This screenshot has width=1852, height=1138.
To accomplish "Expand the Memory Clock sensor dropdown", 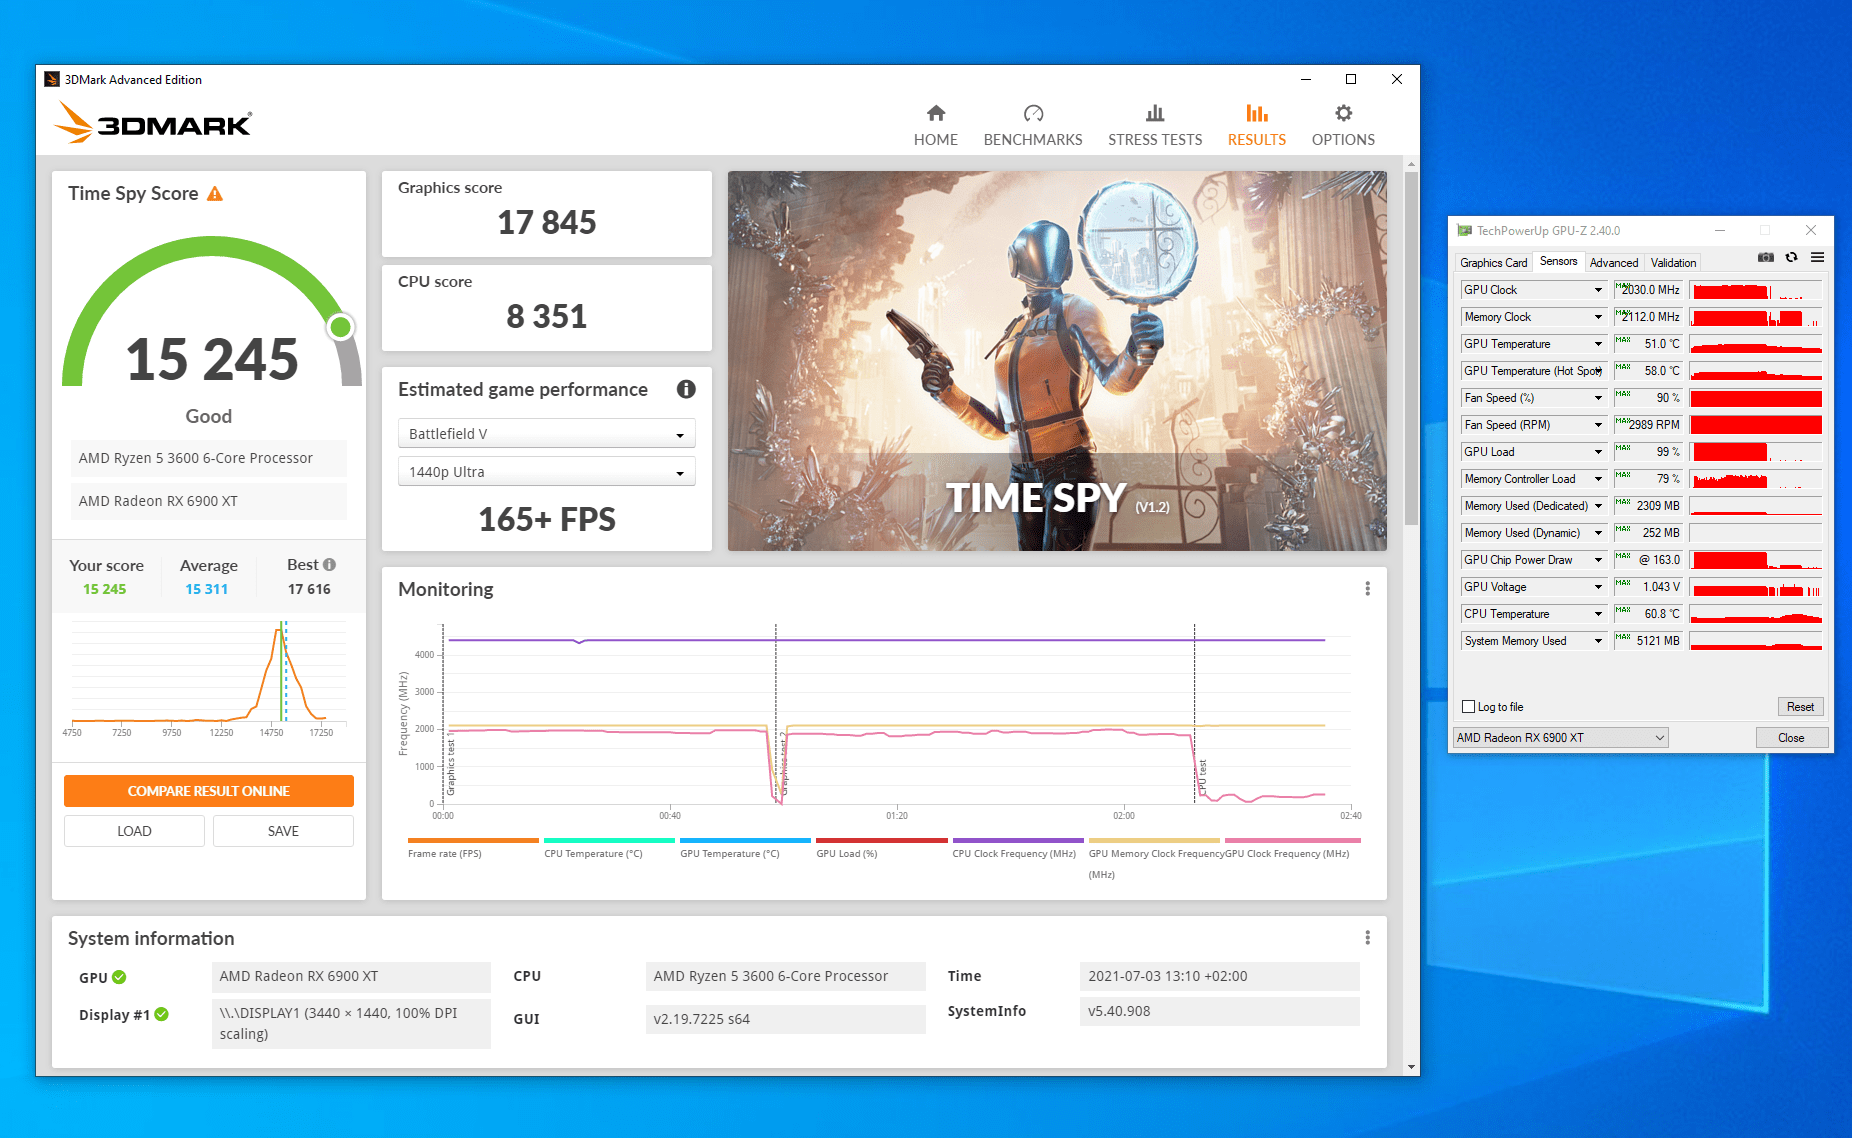I will [1598, 317].
